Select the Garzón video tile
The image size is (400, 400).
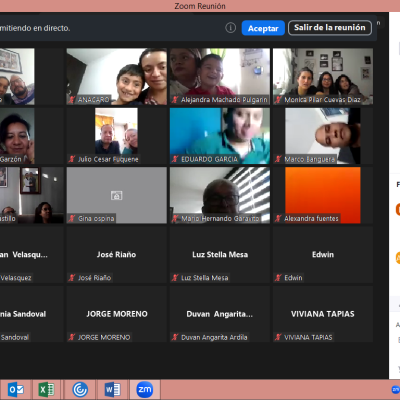point(32,136)
